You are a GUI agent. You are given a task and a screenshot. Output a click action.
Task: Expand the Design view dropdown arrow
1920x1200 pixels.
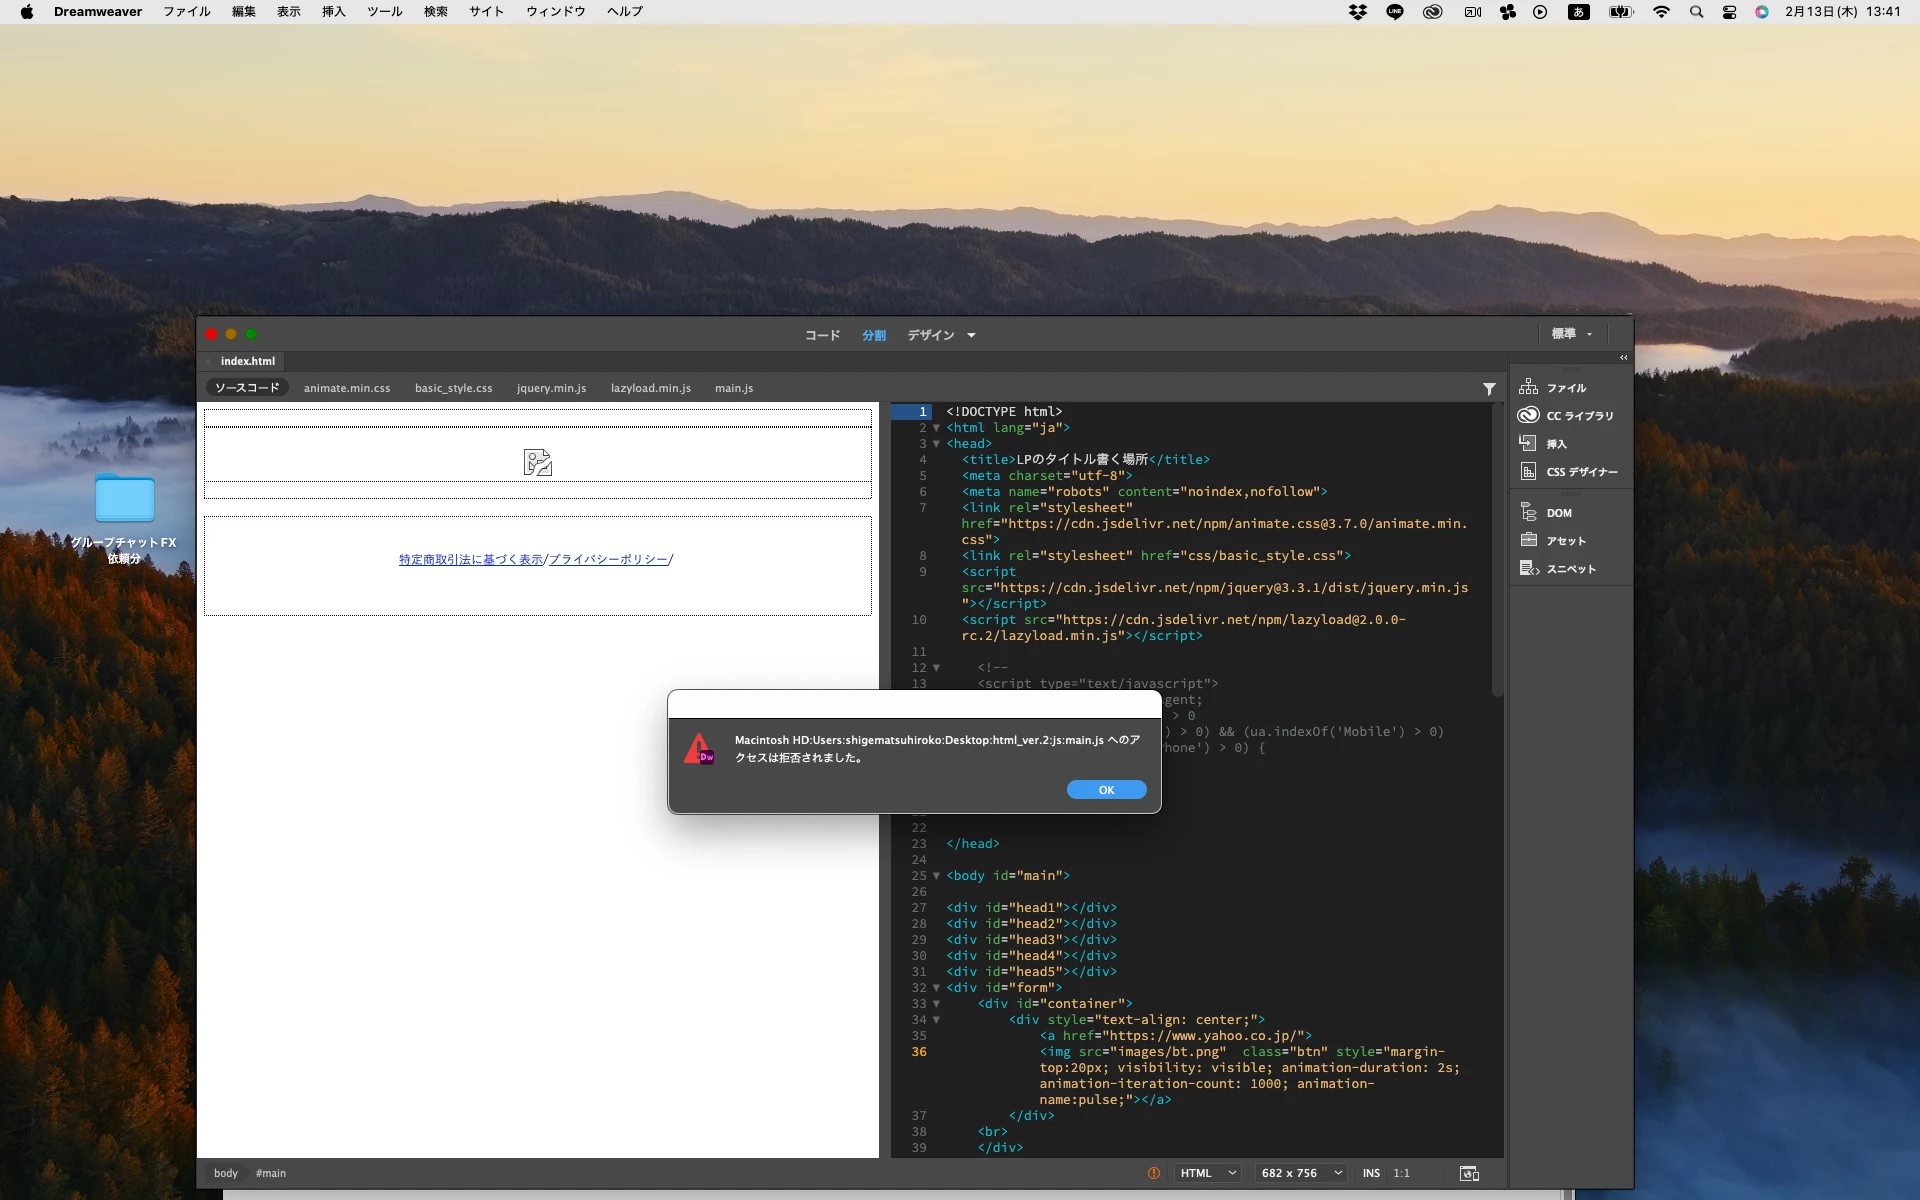point(971,335)
